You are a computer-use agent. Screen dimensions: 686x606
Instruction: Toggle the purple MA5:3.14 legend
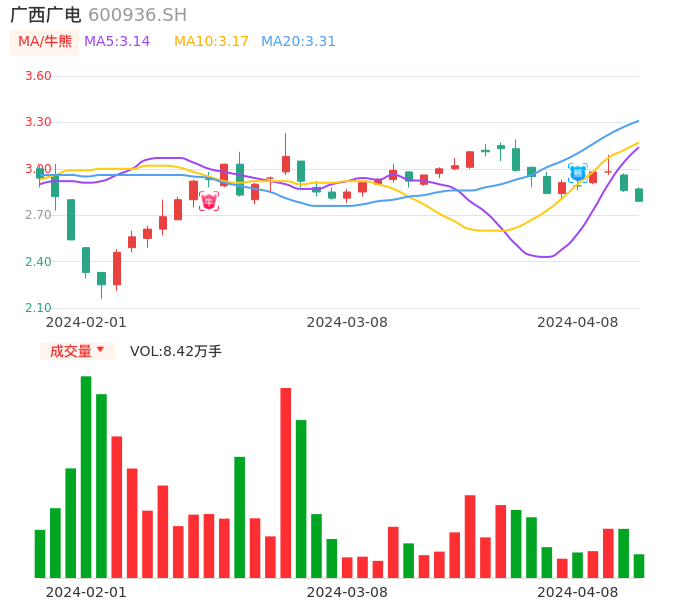117,42
